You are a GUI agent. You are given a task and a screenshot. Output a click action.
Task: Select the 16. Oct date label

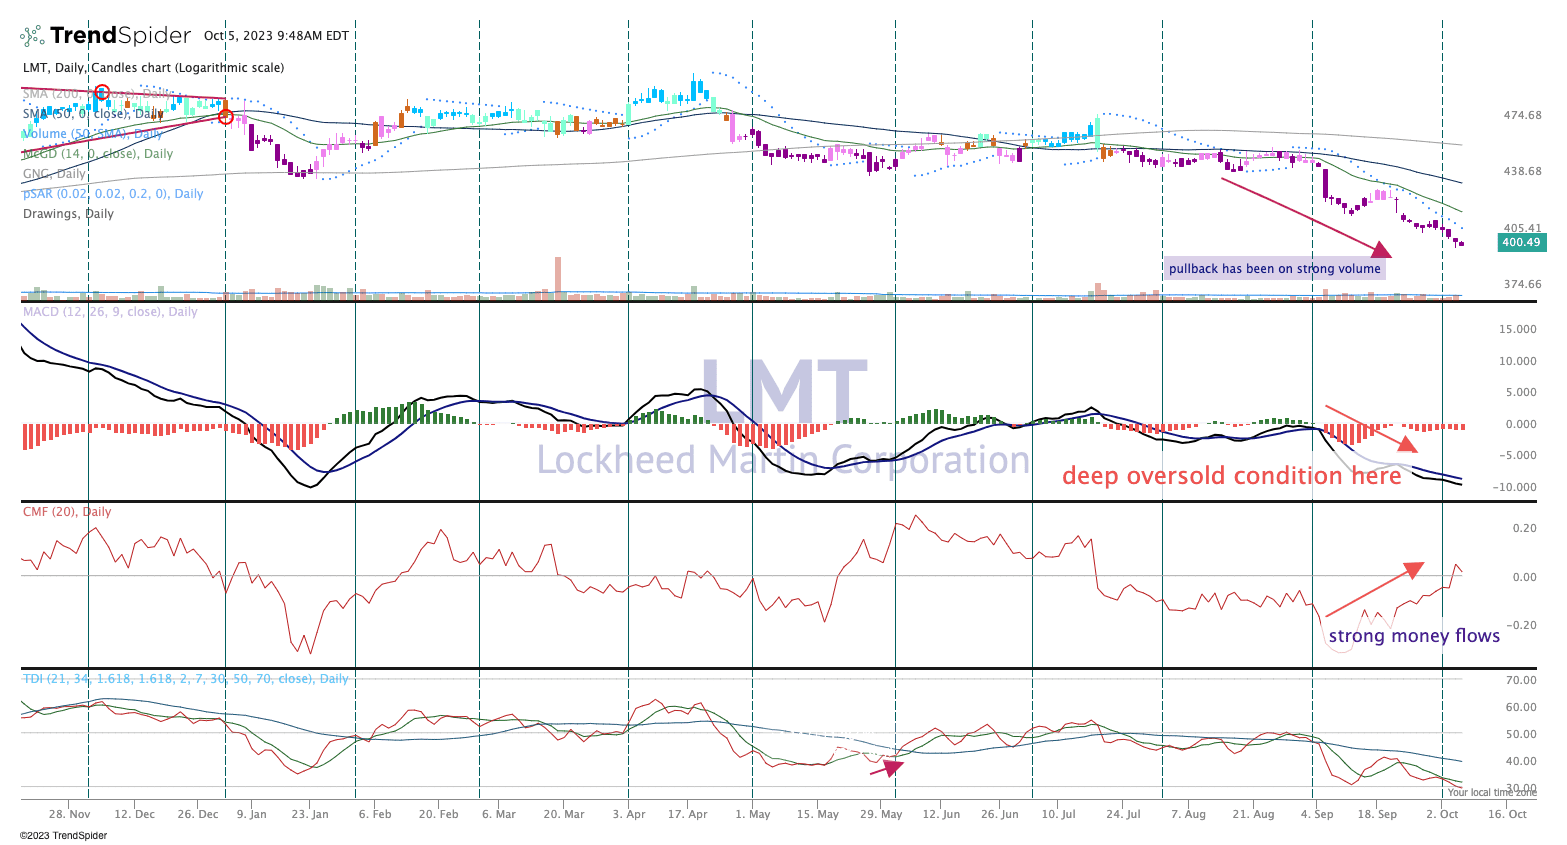1507,815
